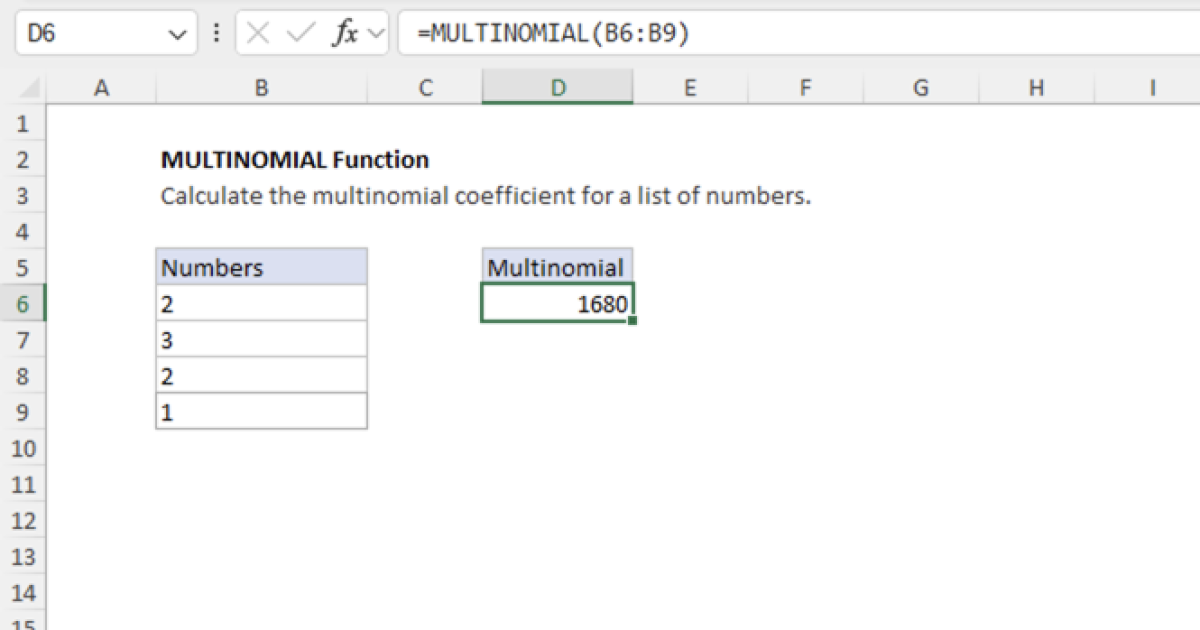
Task: Select column A header
Action: tap(101, 88)
